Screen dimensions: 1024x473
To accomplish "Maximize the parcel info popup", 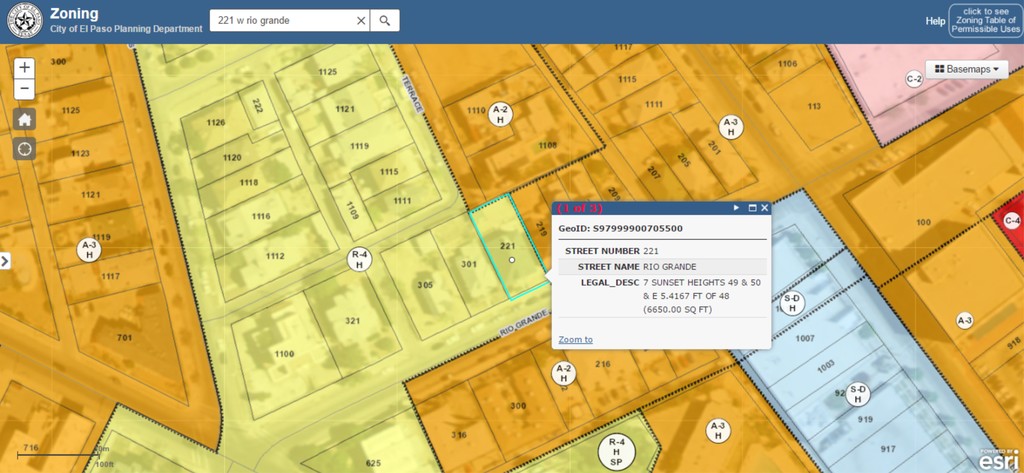I will [x=751, y=208].
